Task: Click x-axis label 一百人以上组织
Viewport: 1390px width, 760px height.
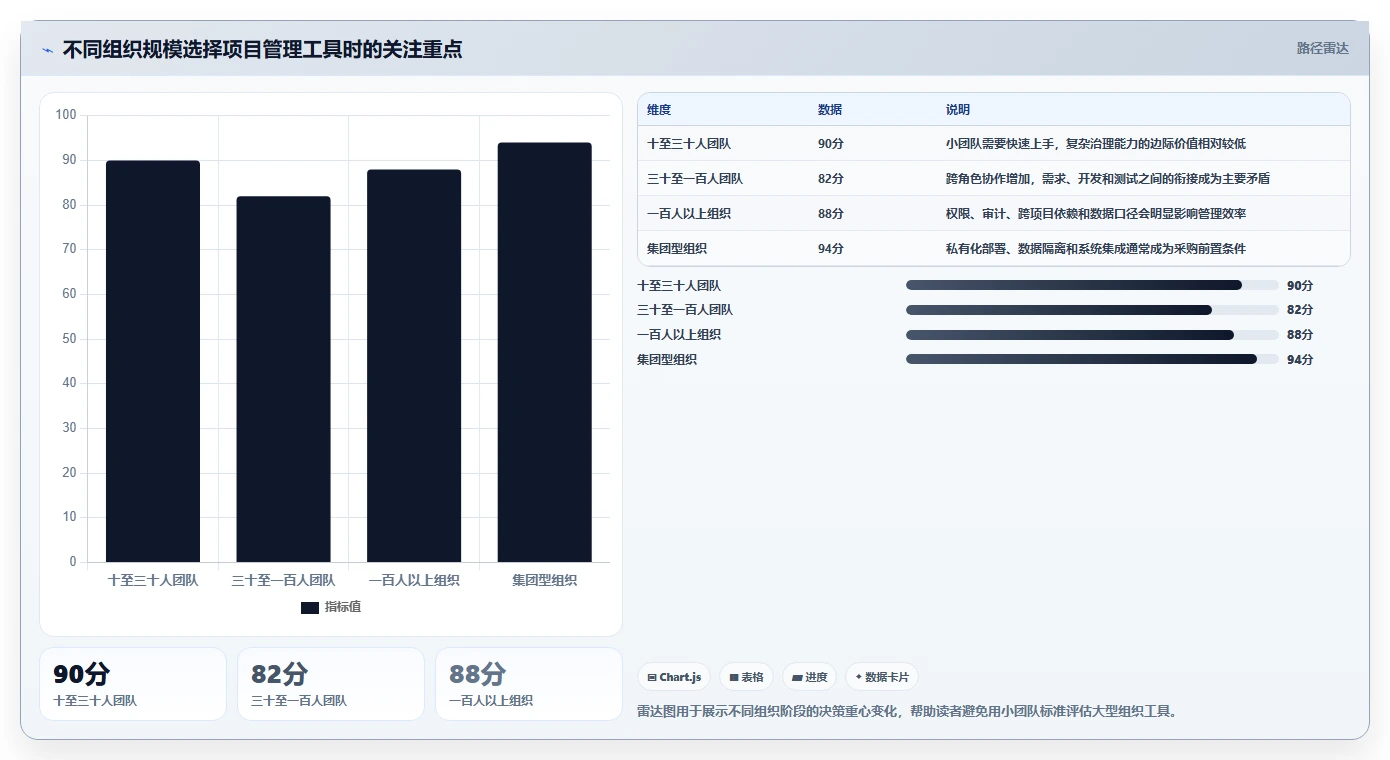Action: click(414, 580)
